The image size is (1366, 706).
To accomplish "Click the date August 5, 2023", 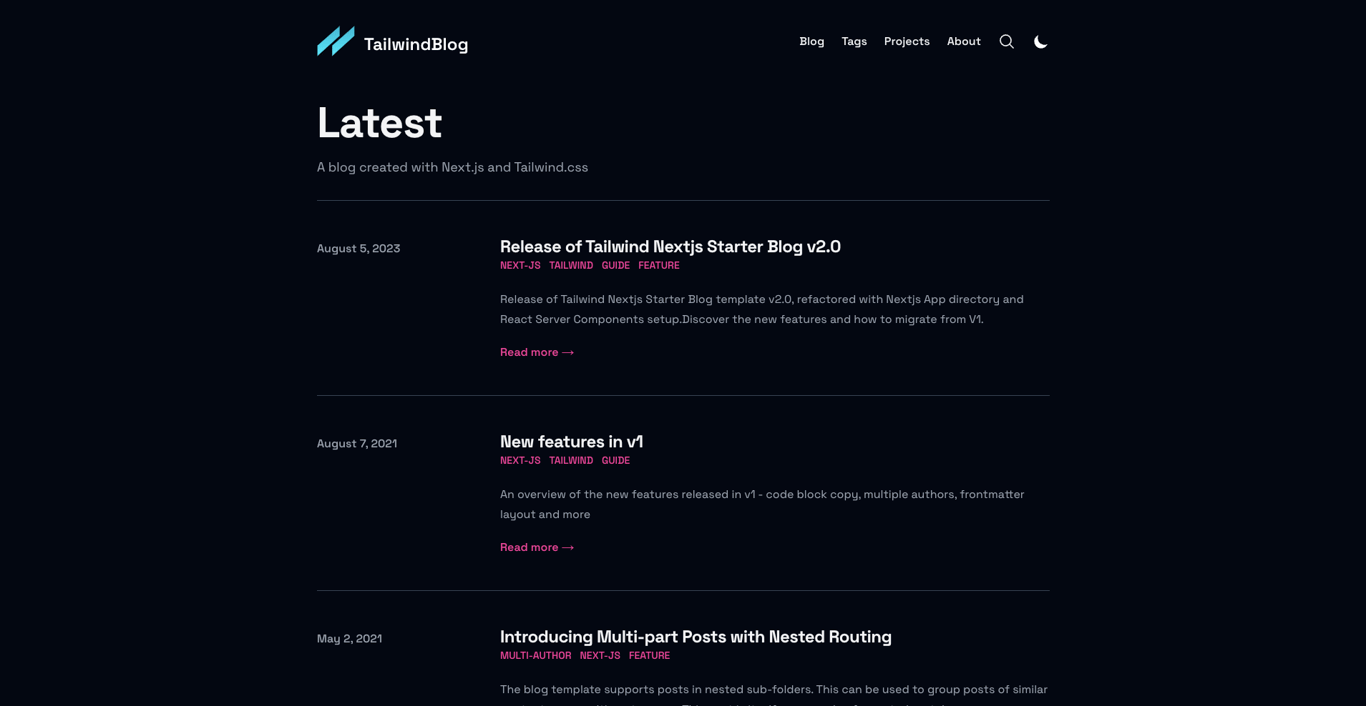I will 358,248.
